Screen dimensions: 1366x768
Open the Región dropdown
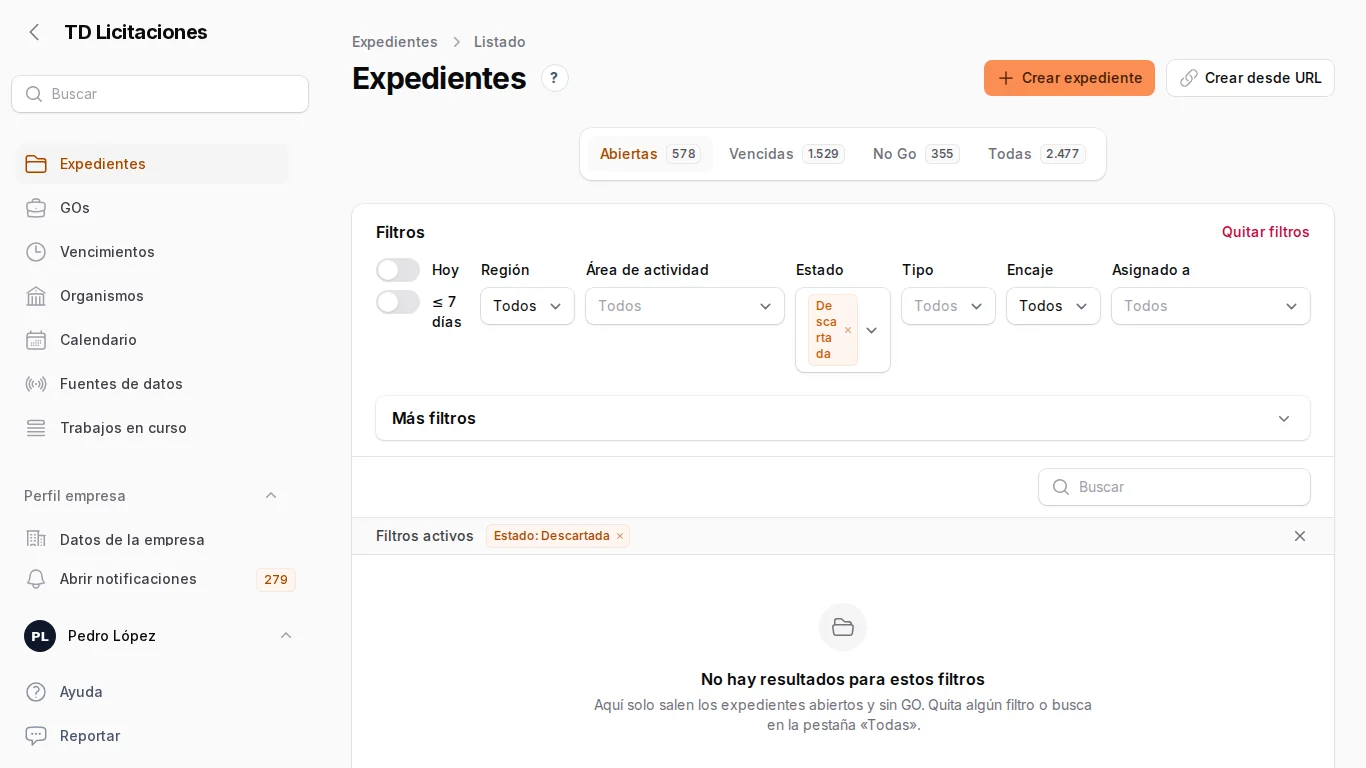click(527, 306)
